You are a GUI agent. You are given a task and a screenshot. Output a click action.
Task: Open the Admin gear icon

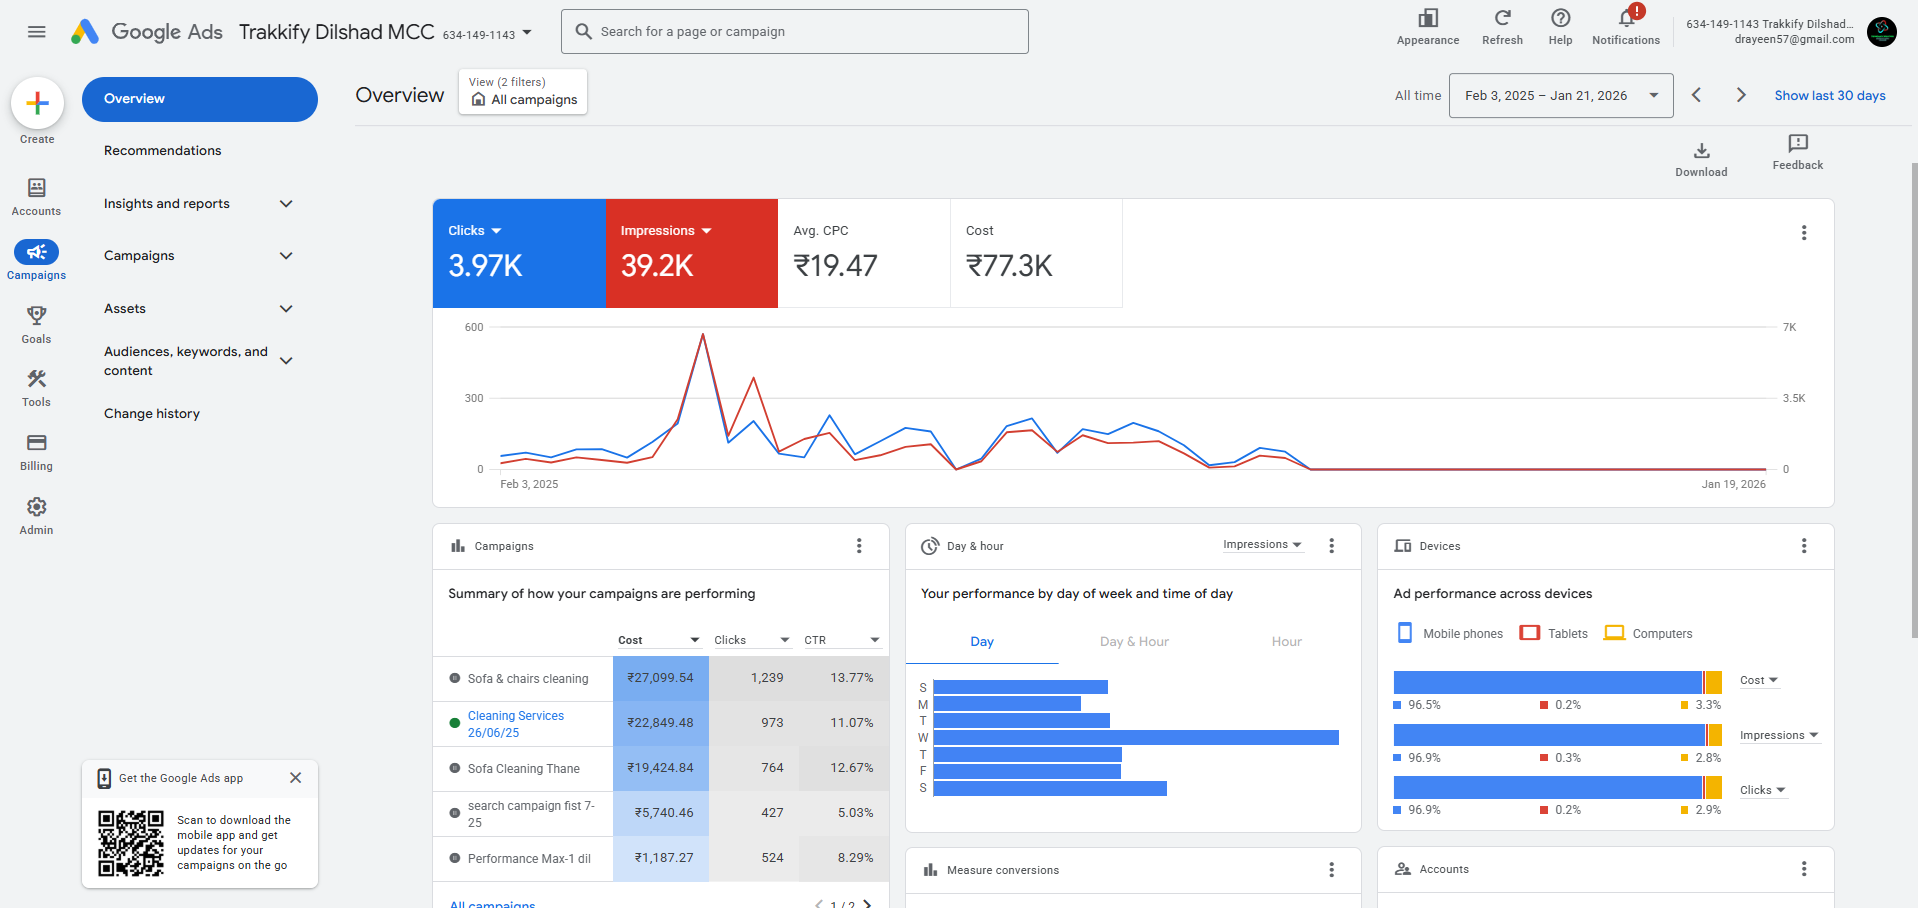tap(36, 507)
